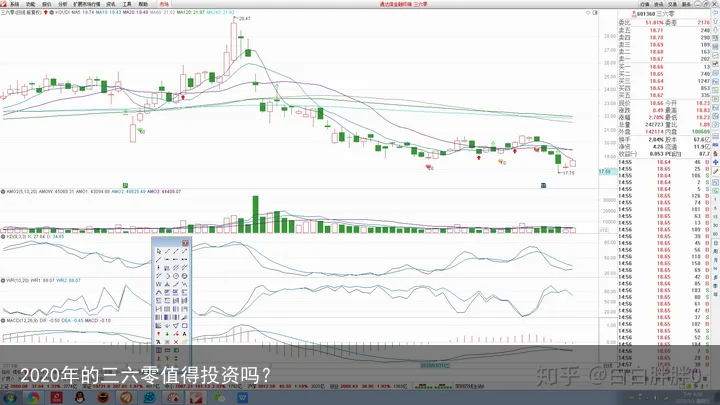Viewport: 720px width, 405px height.
Task: Click the circle icon beside AMO2 indicator label
Action: pyautogui.click(x=3, y=191)
